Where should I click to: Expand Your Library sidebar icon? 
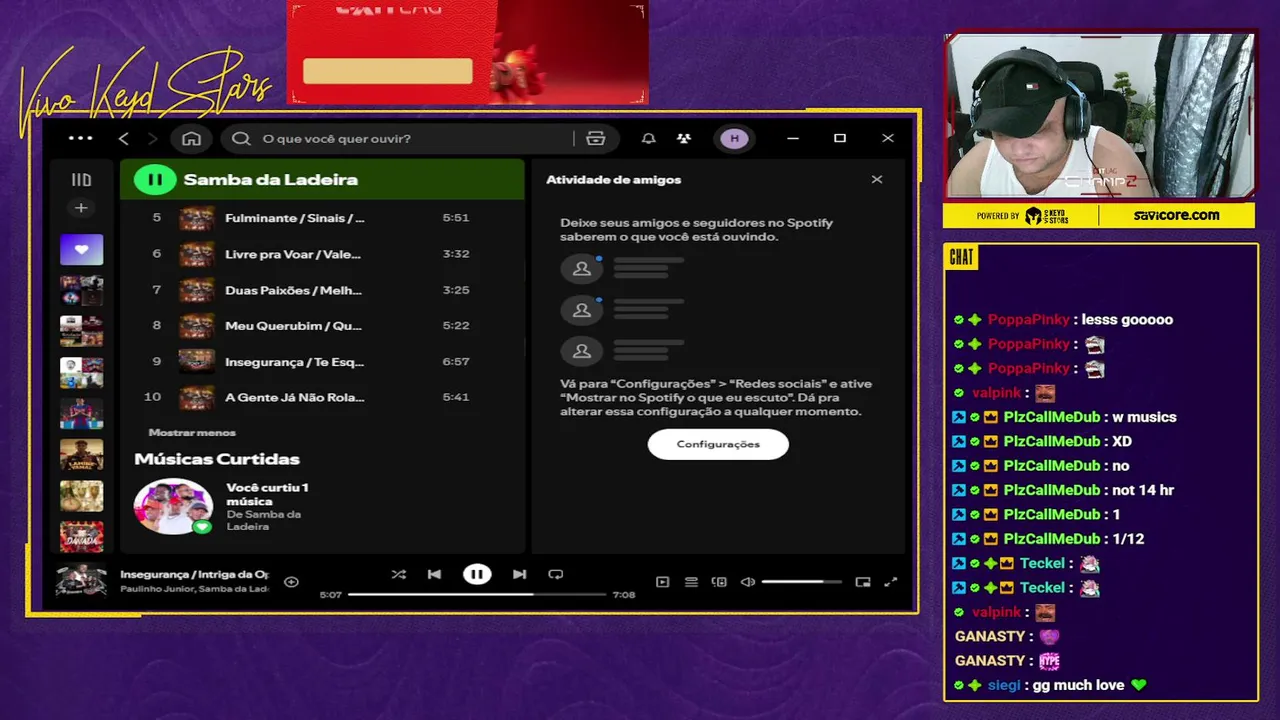click(x=81, y=180)
